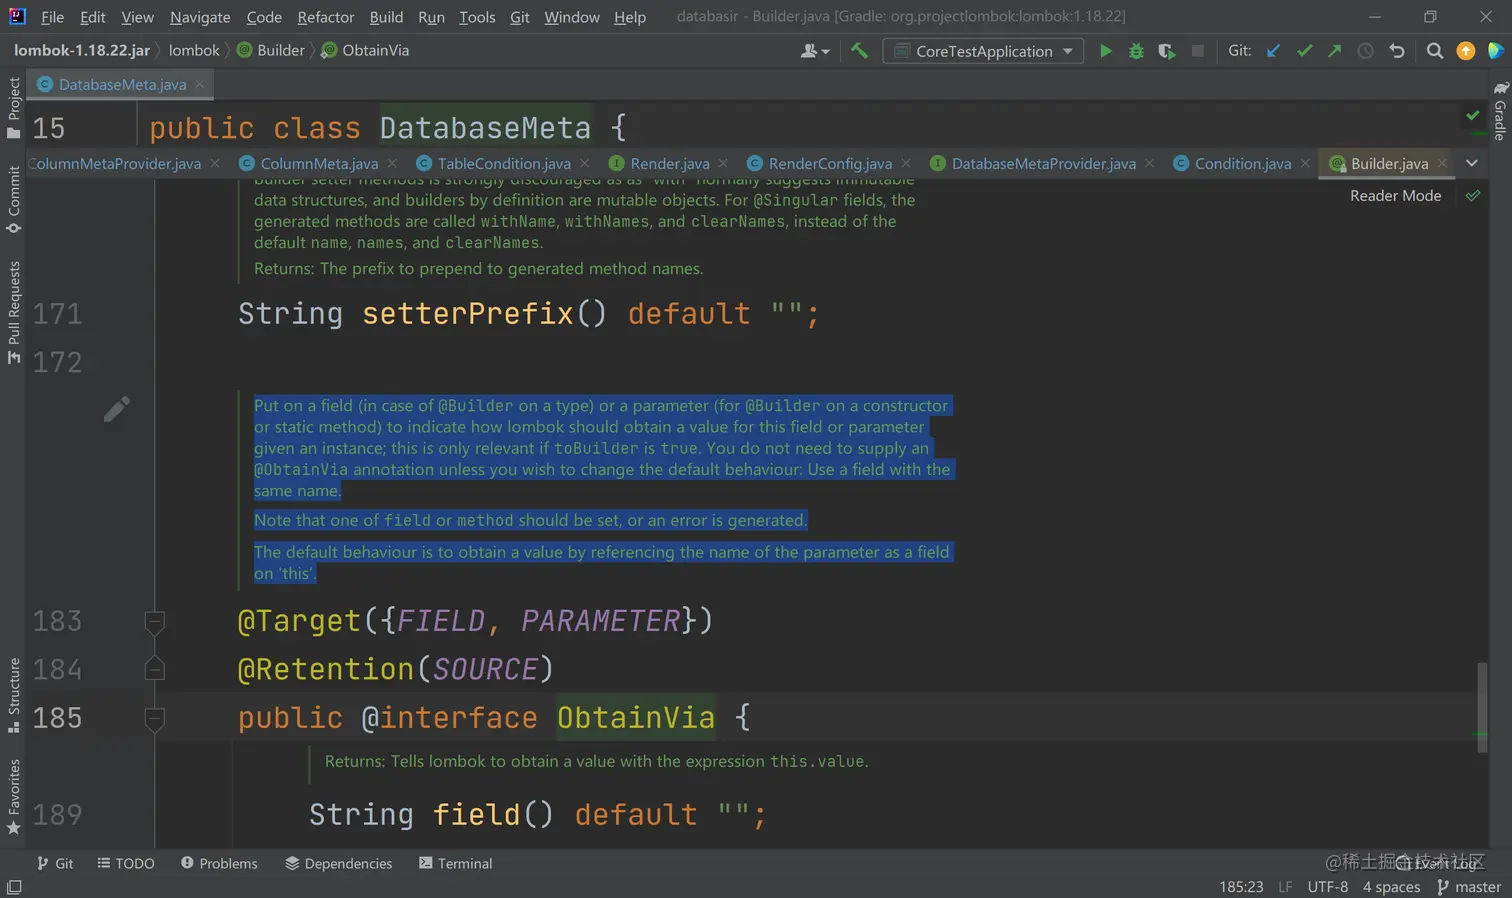Push commits with the Git up-arrow icon

(x=1334, y=51)
